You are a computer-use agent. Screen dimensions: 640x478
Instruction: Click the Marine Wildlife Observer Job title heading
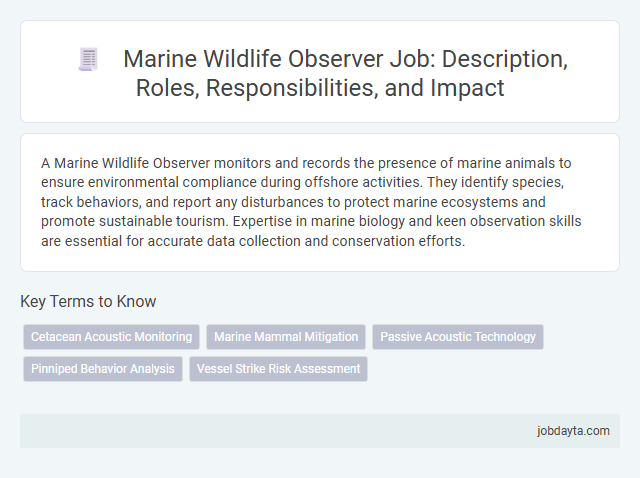[x=345, y=73]
